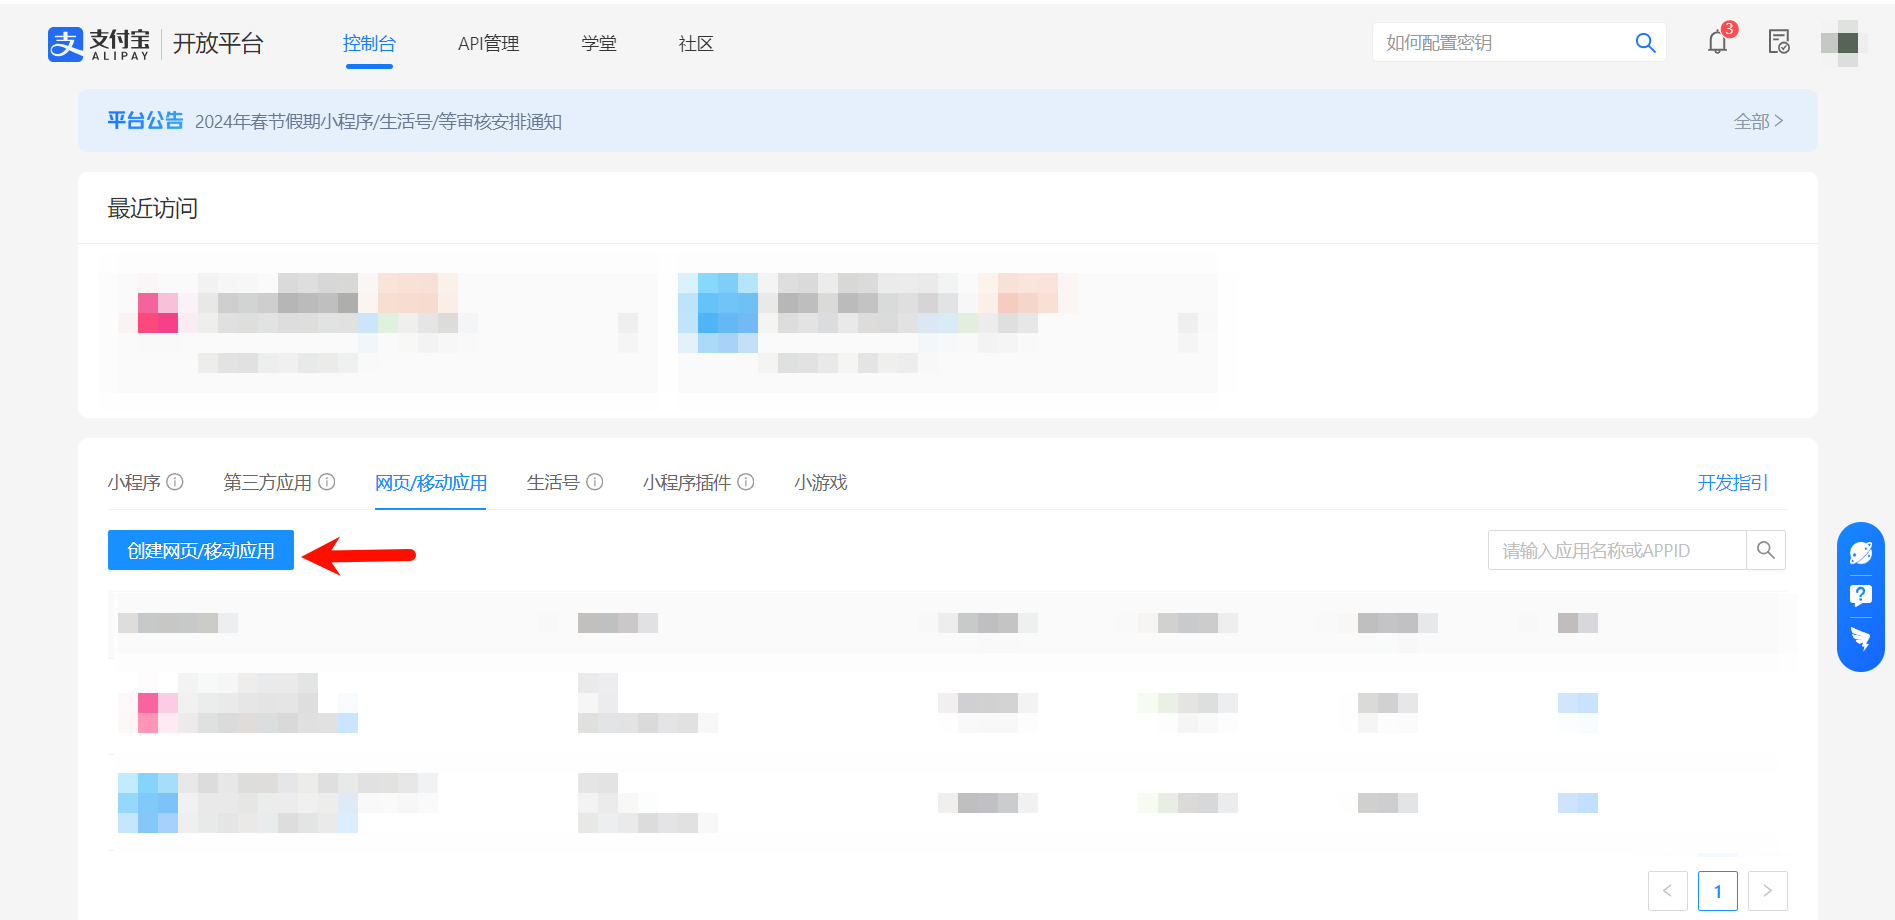Switch to the 小游戏 tab
Image resolution: width=1895 pixels, height=920 pixels.
(820, 482)
